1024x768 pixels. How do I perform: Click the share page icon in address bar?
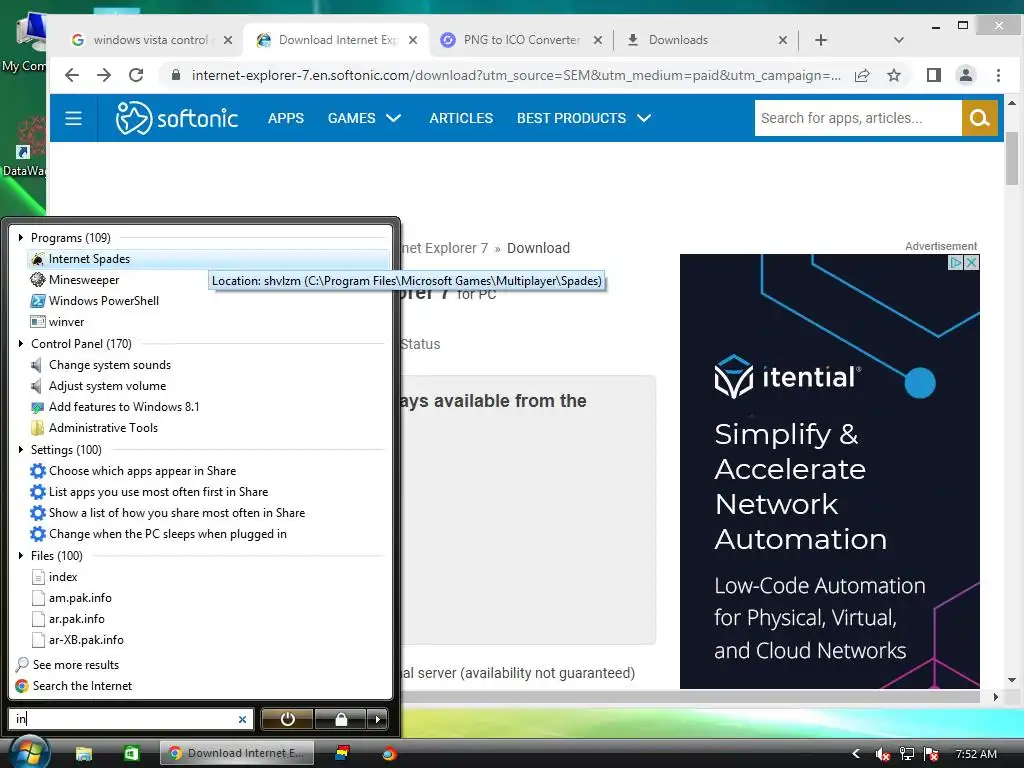pyautogui.click(x=862, y=75)
